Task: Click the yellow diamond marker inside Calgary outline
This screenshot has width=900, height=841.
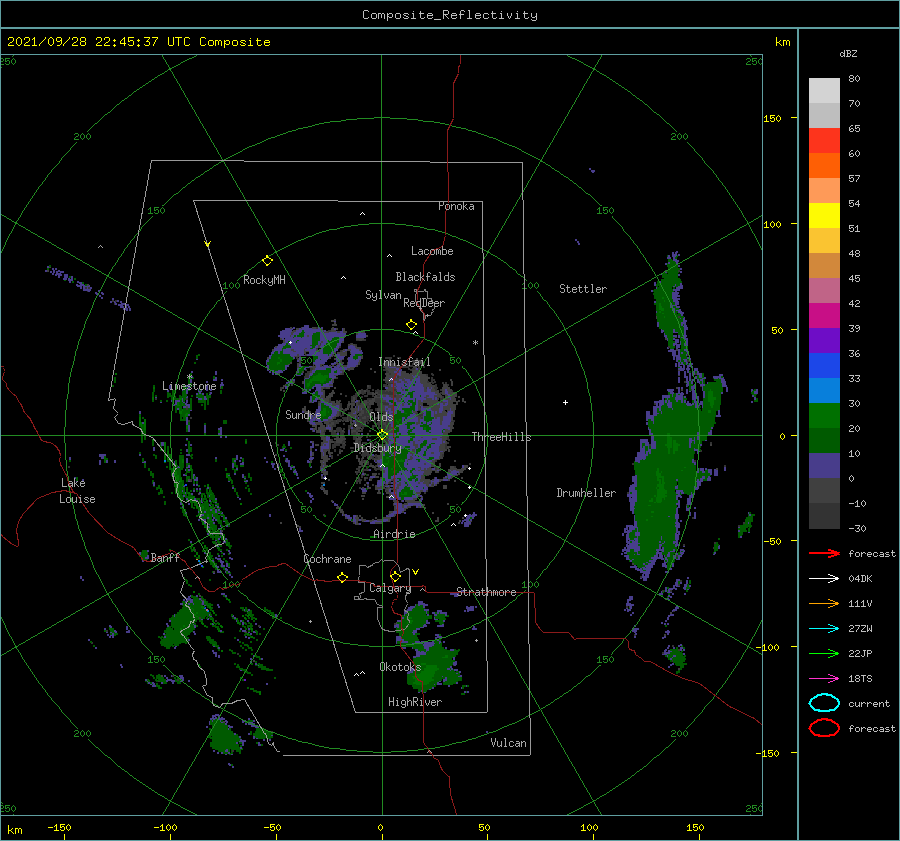Action: pos(395,576)
